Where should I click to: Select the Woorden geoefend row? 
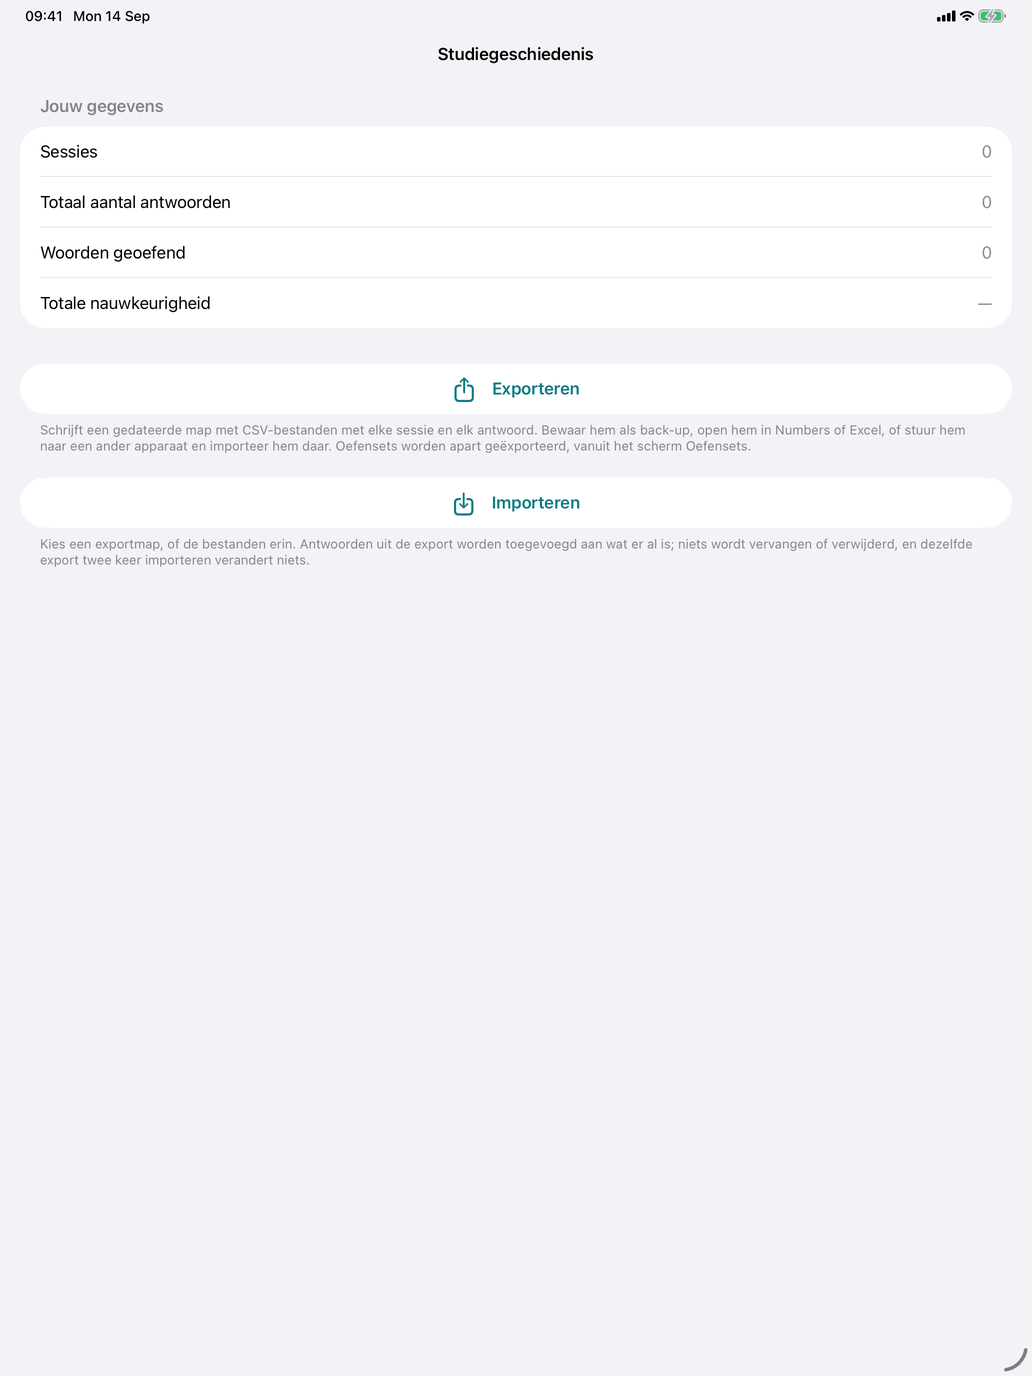(516, 253)
